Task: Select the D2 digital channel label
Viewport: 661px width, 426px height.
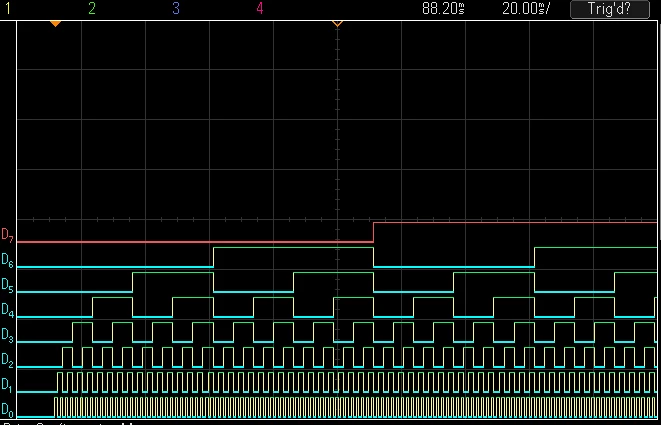Action: coord(8,360)
